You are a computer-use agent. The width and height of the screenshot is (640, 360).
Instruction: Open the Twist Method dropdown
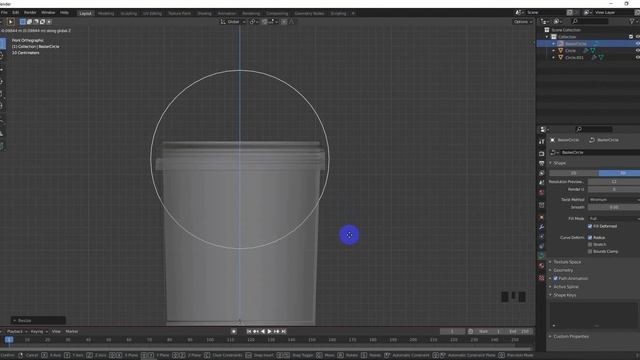point(614,200)
